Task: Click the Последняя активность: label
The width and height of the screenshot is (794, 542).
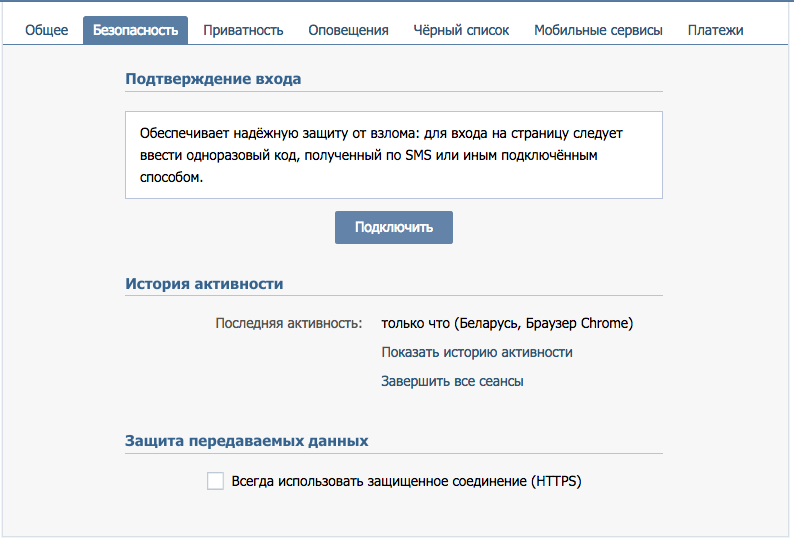Action: [x=288, y=323]
